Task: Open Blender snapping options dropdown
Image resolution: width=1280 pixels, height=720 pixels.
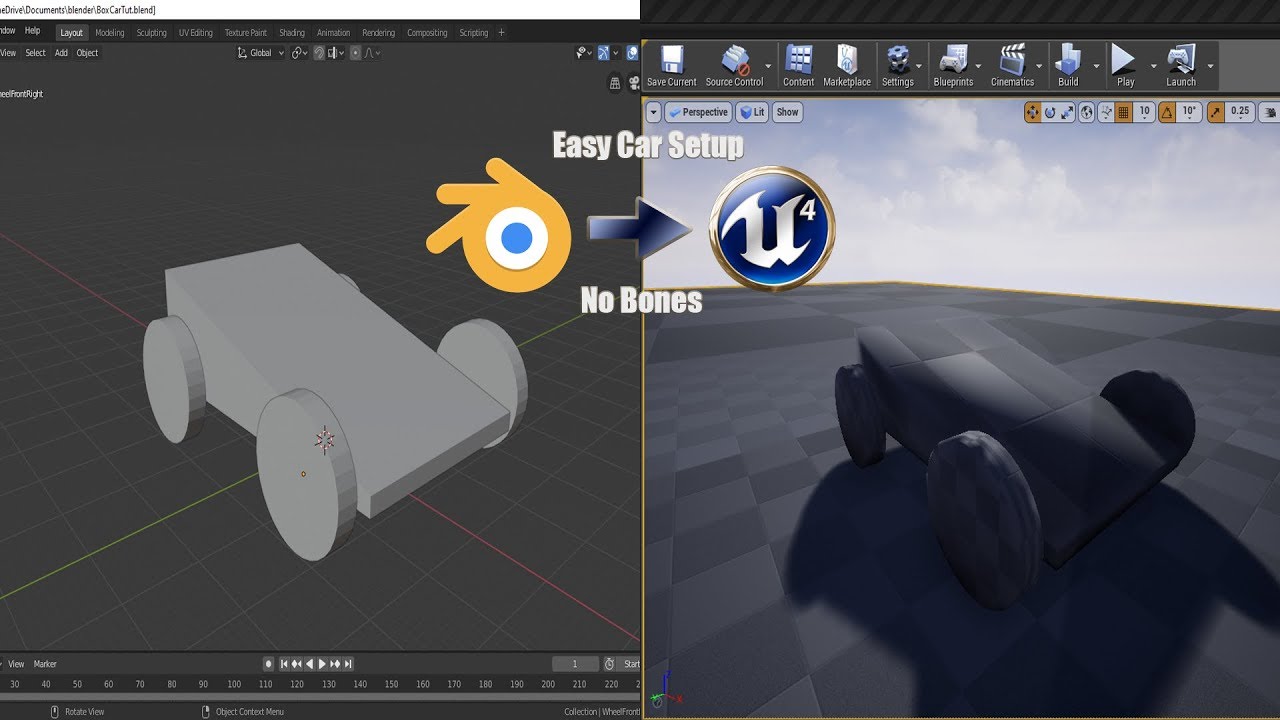Action: [x=336, y=53]
